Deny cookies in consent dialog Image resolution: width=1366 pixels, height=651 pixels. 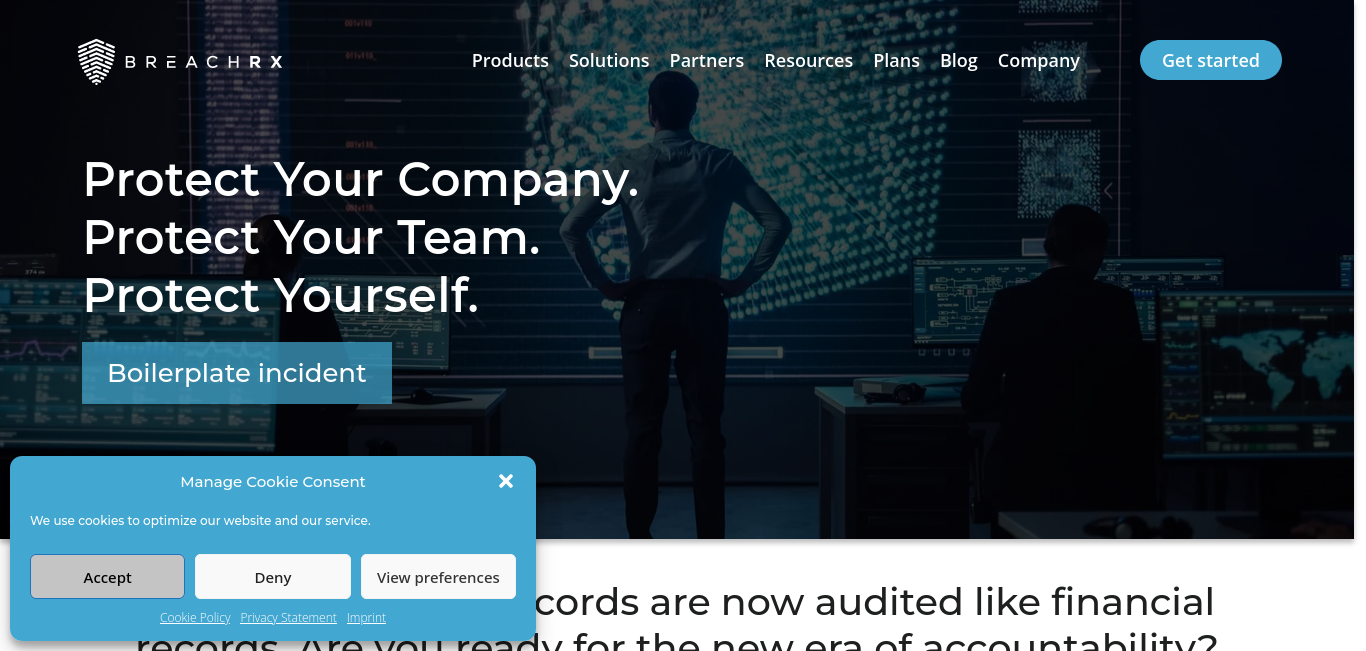point(273,577)
